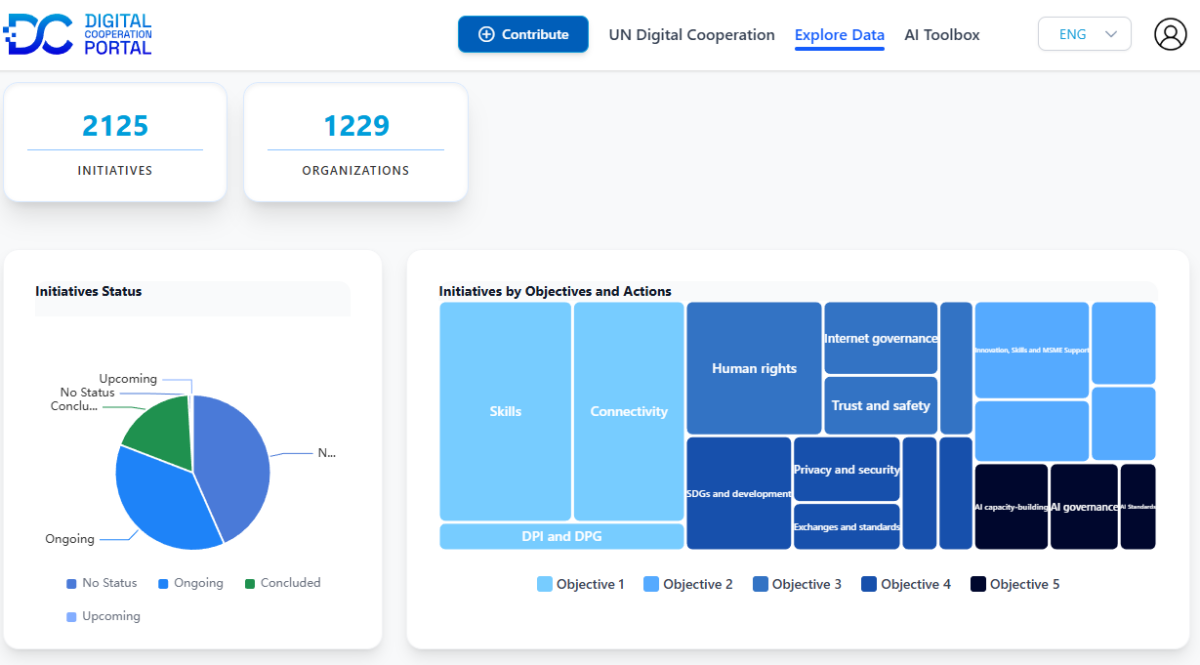The image size is (1200, 665).
Task: Expand the Connectivity treemap block
Action: (x=628, y=411)
